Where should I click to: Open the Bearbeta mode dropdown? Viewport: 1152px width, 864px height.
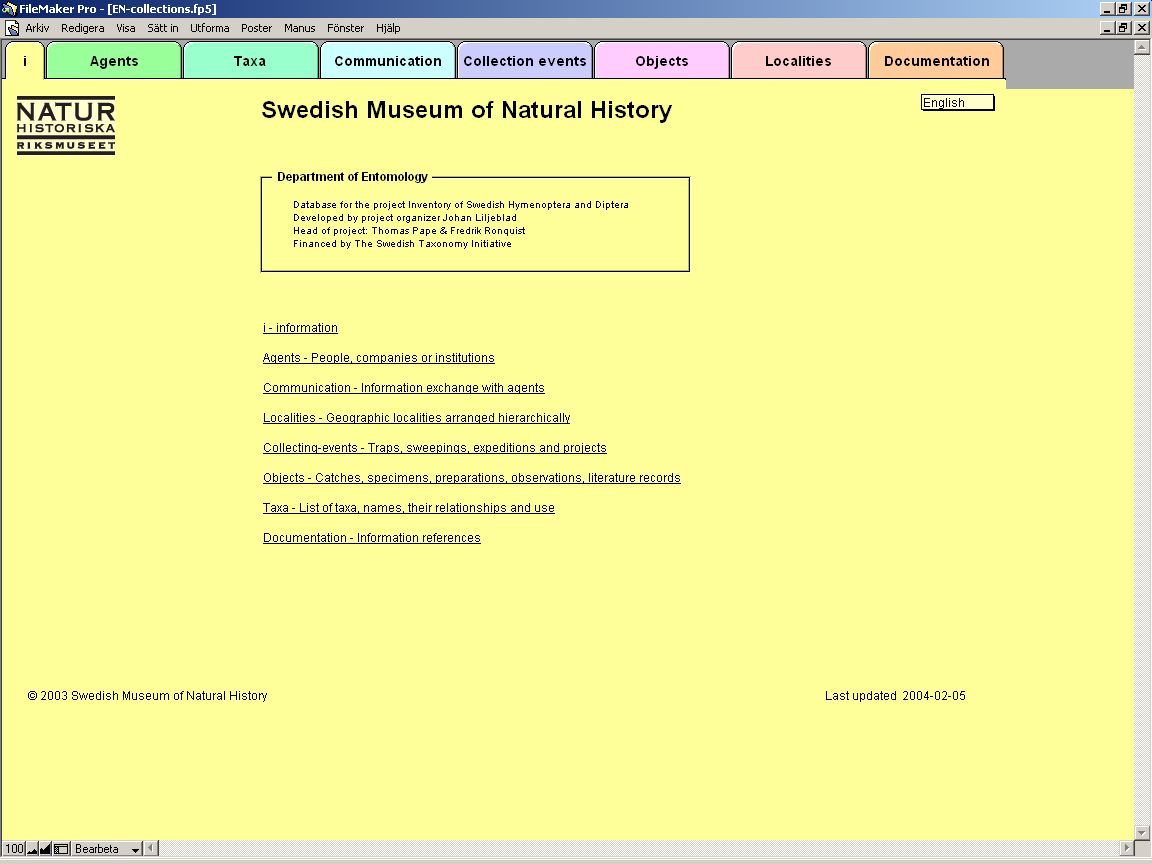click(x=107, y=849)
